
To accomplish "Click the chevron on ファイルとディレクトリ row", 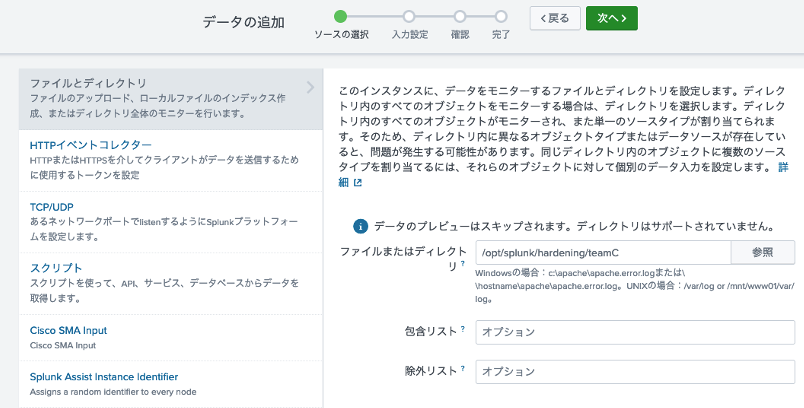I will [x=310, y=88].
